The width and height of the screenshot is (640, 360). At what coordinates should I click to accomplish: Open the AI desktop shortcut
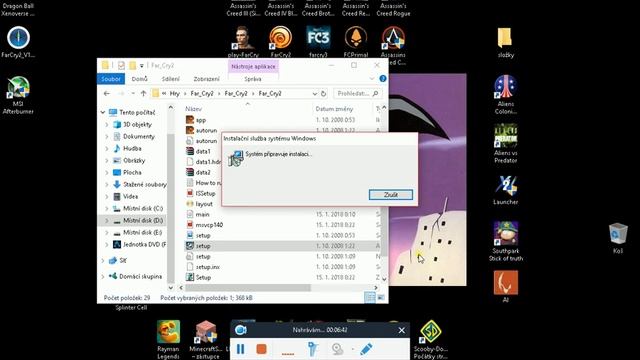(x=505, y=287)
